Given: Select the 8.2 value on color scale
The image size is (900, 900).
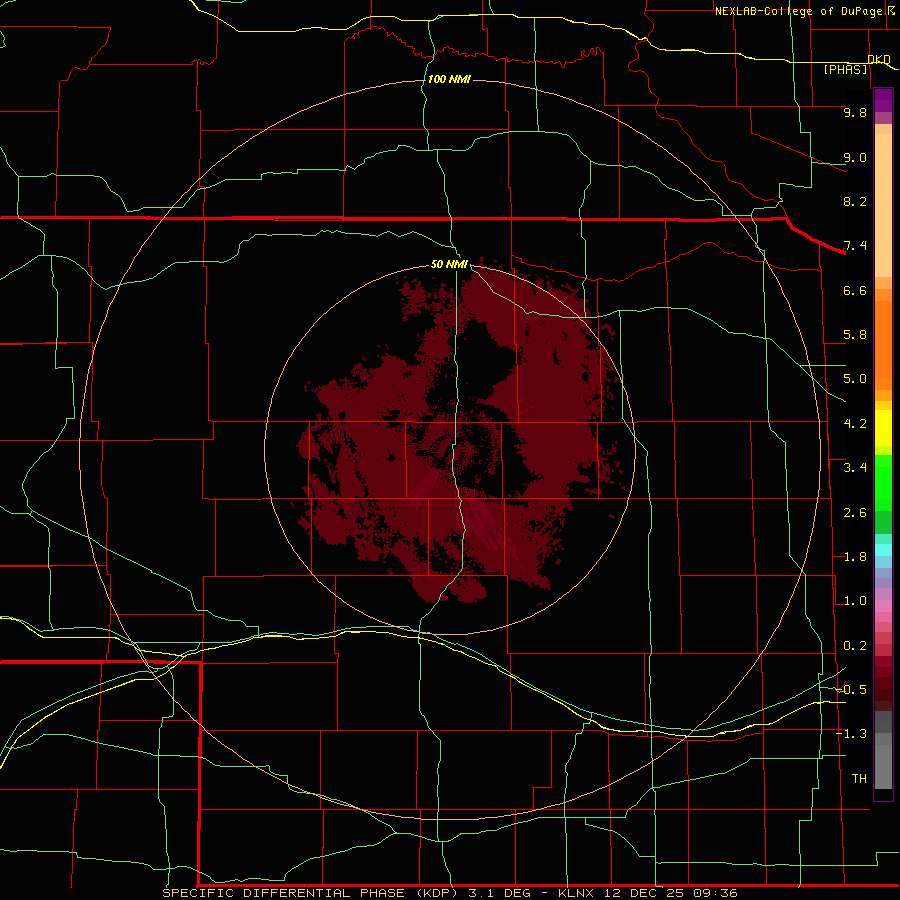Looking at the screenshot, I should point(855,201).
